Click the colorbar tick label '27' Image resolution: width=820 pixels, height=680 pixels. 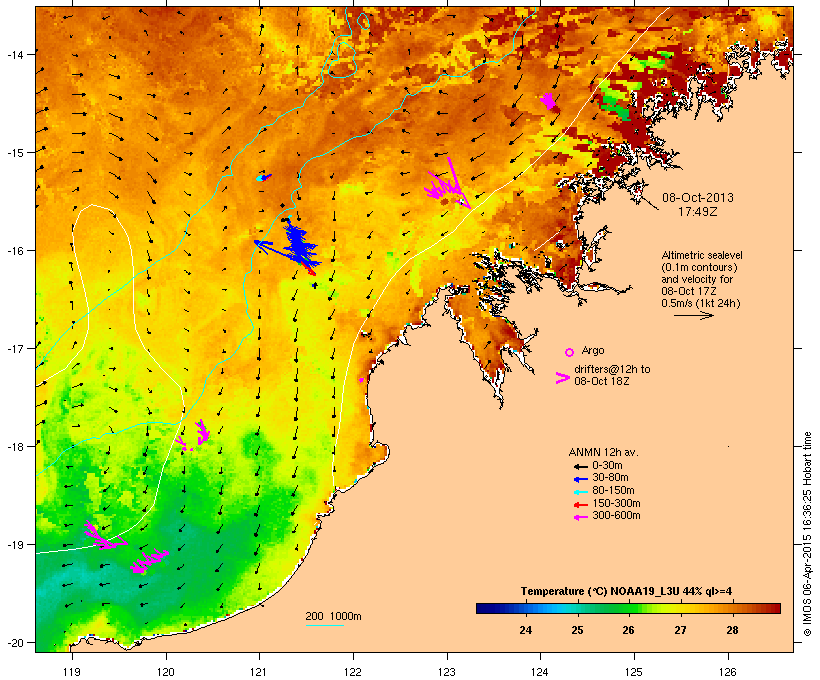[x=680, y=630]
